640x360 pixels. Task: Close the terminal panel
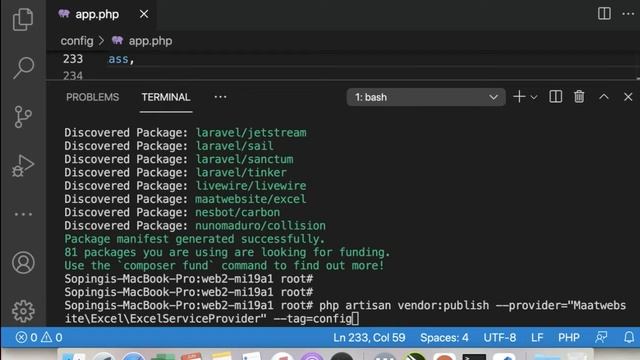(x=628, y=97)
